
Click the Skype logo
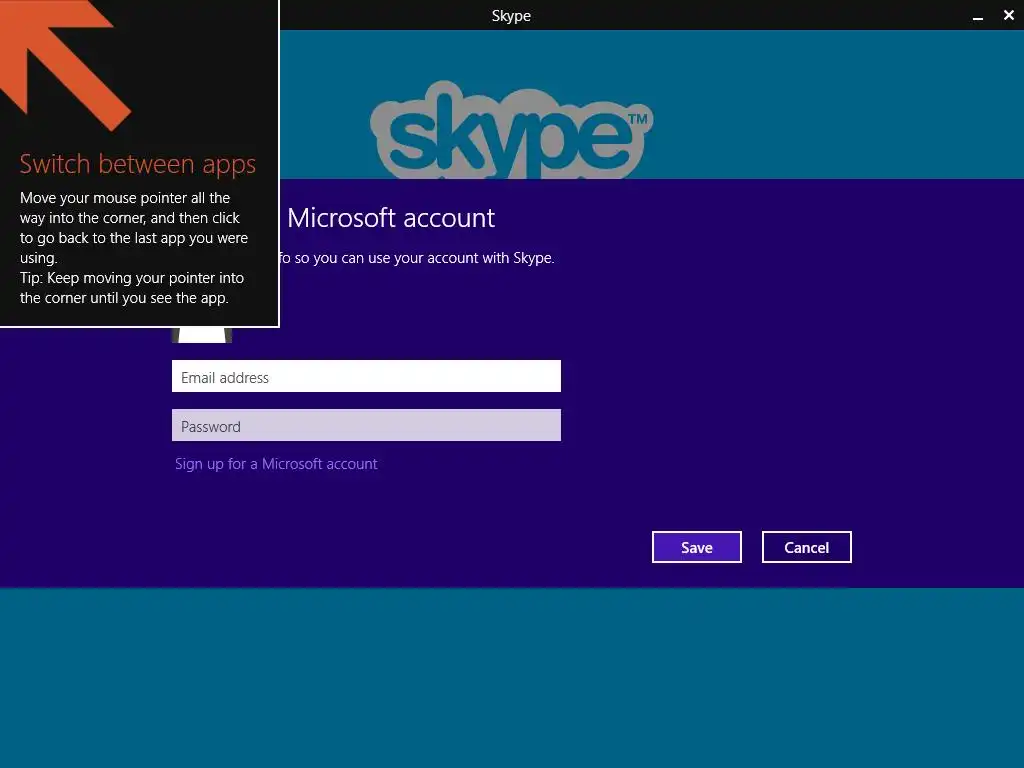click(511, 131)
